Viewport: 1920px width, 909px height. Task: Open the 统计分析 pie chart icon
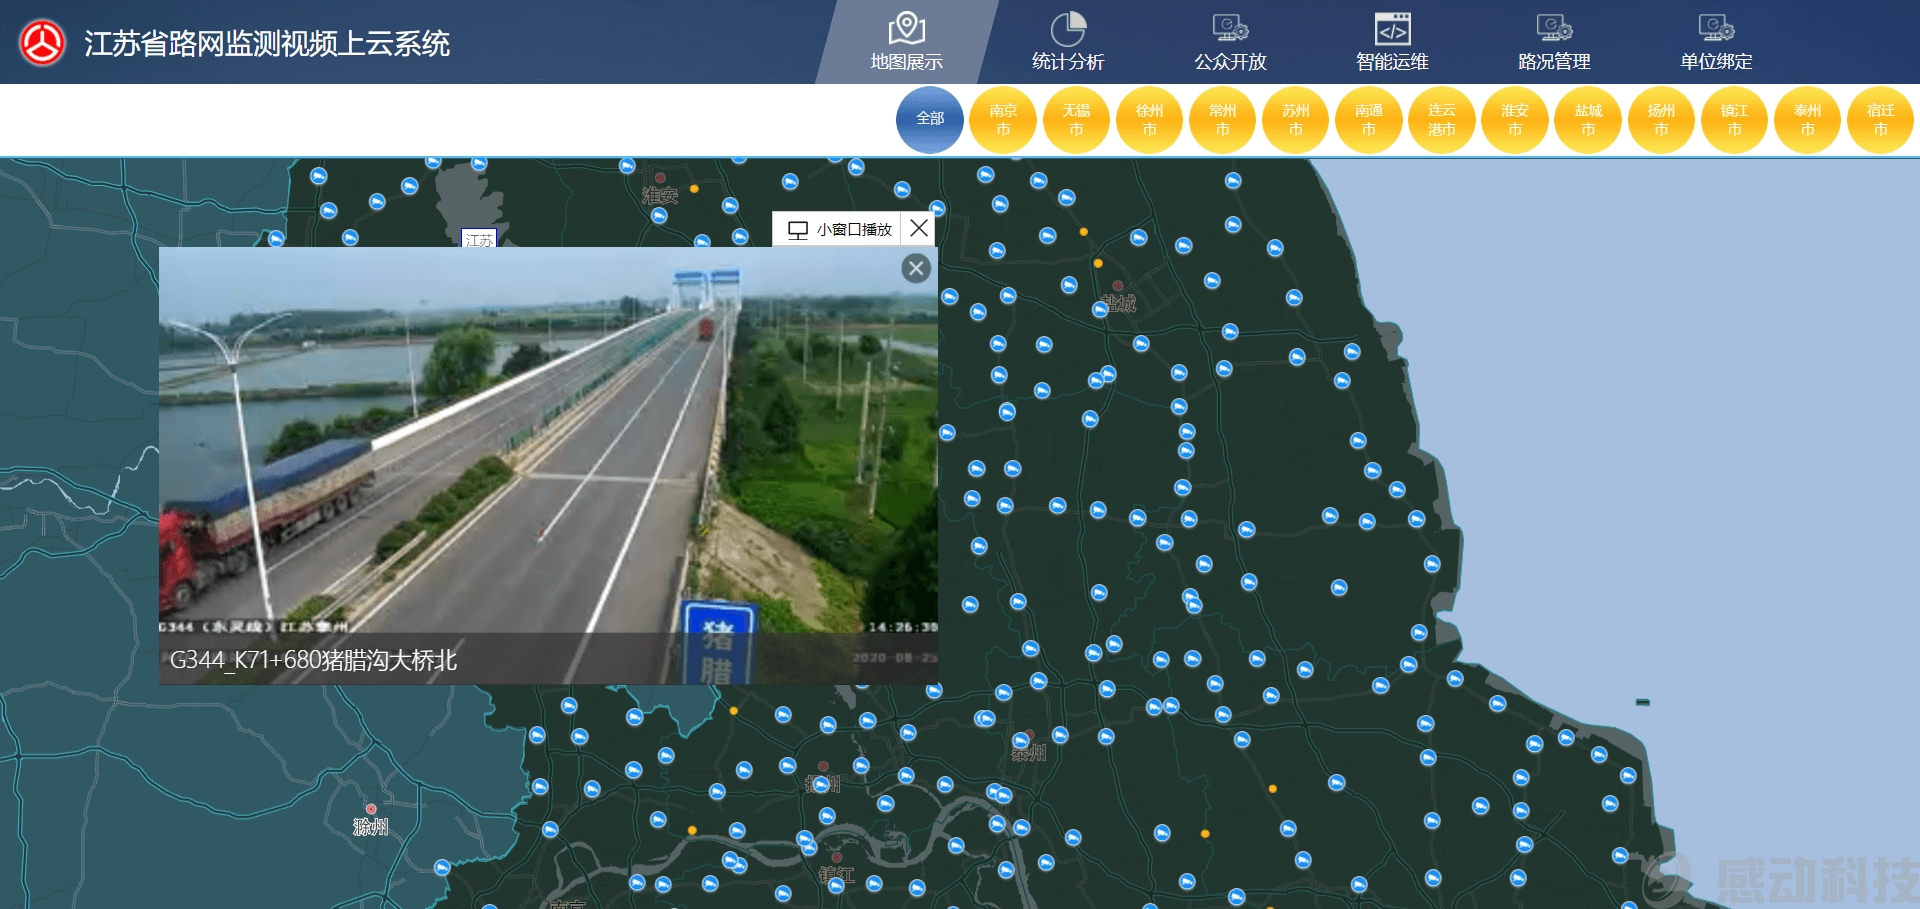[x=1068, y=29]
